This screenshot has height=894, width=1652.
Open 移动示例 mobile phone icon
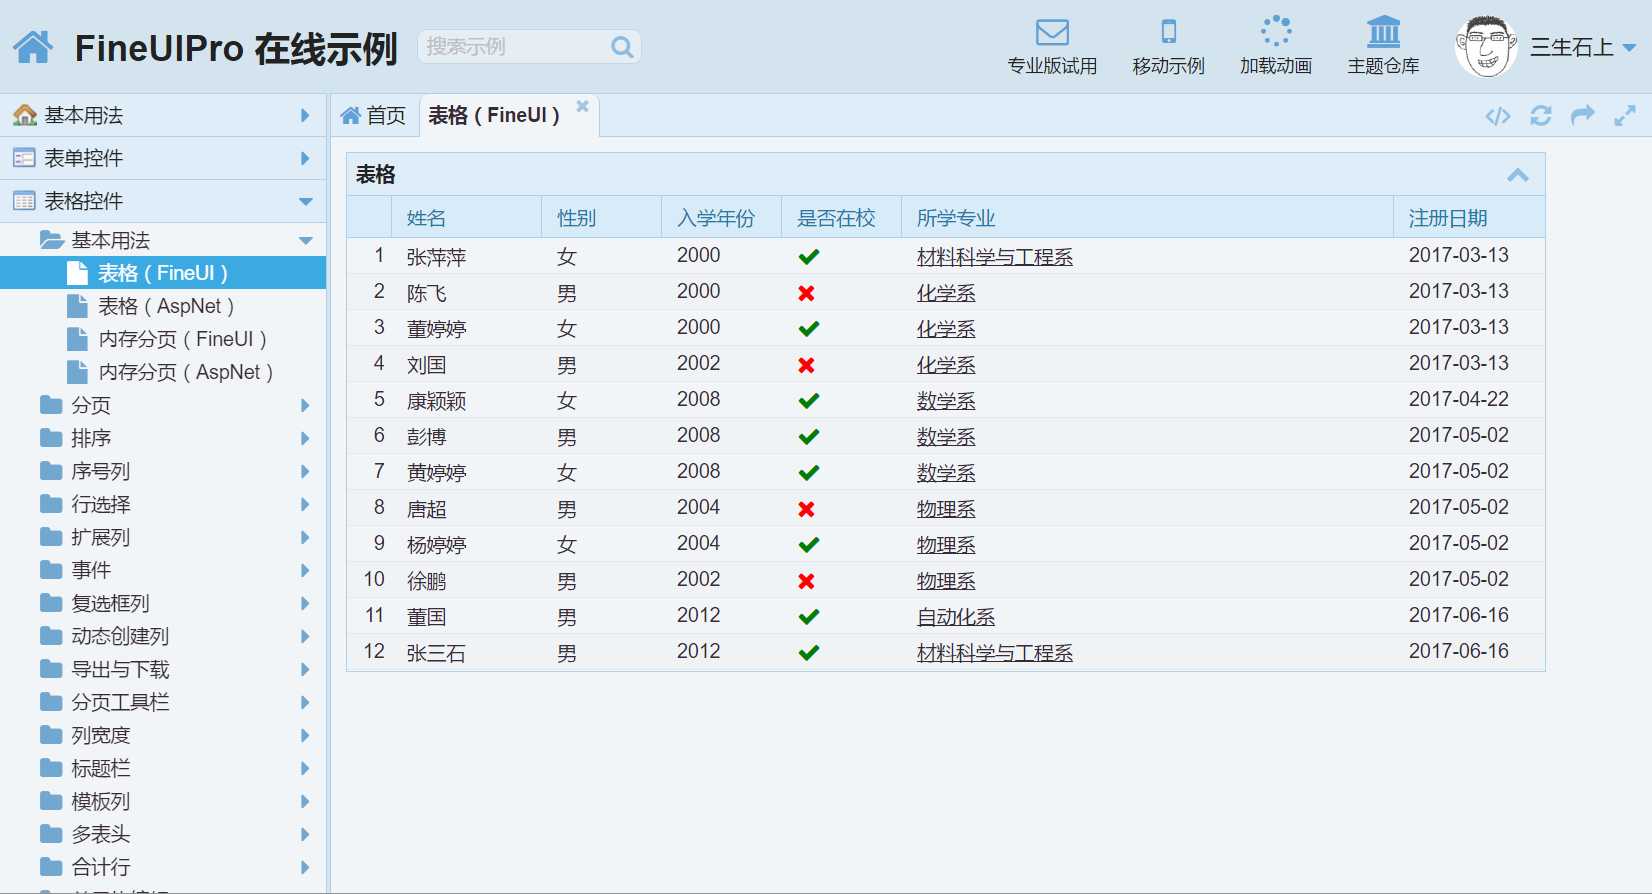pyautogui.click(x=1168, y=32)
